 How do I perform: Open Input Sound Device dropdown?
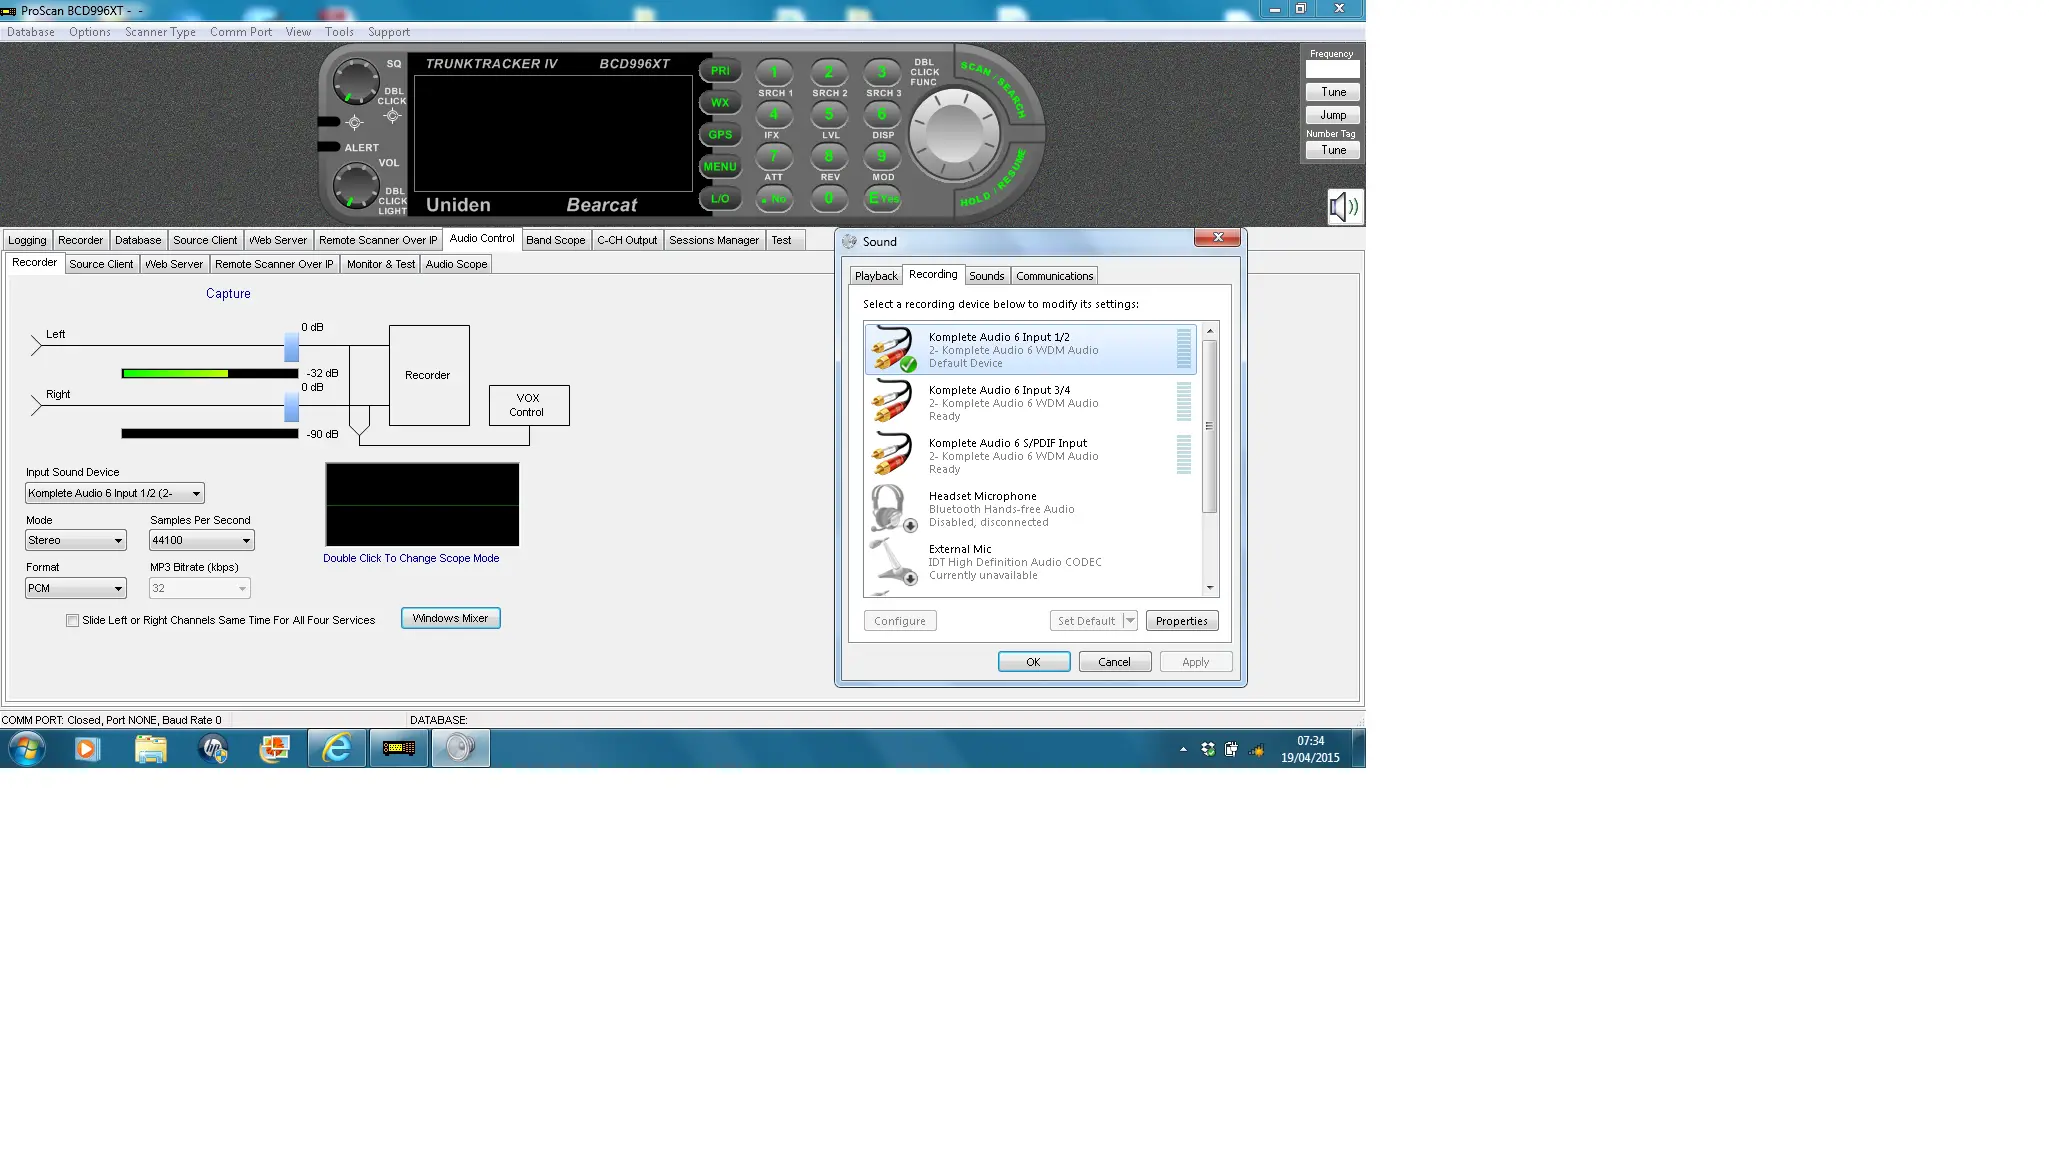tap(115, 493)
